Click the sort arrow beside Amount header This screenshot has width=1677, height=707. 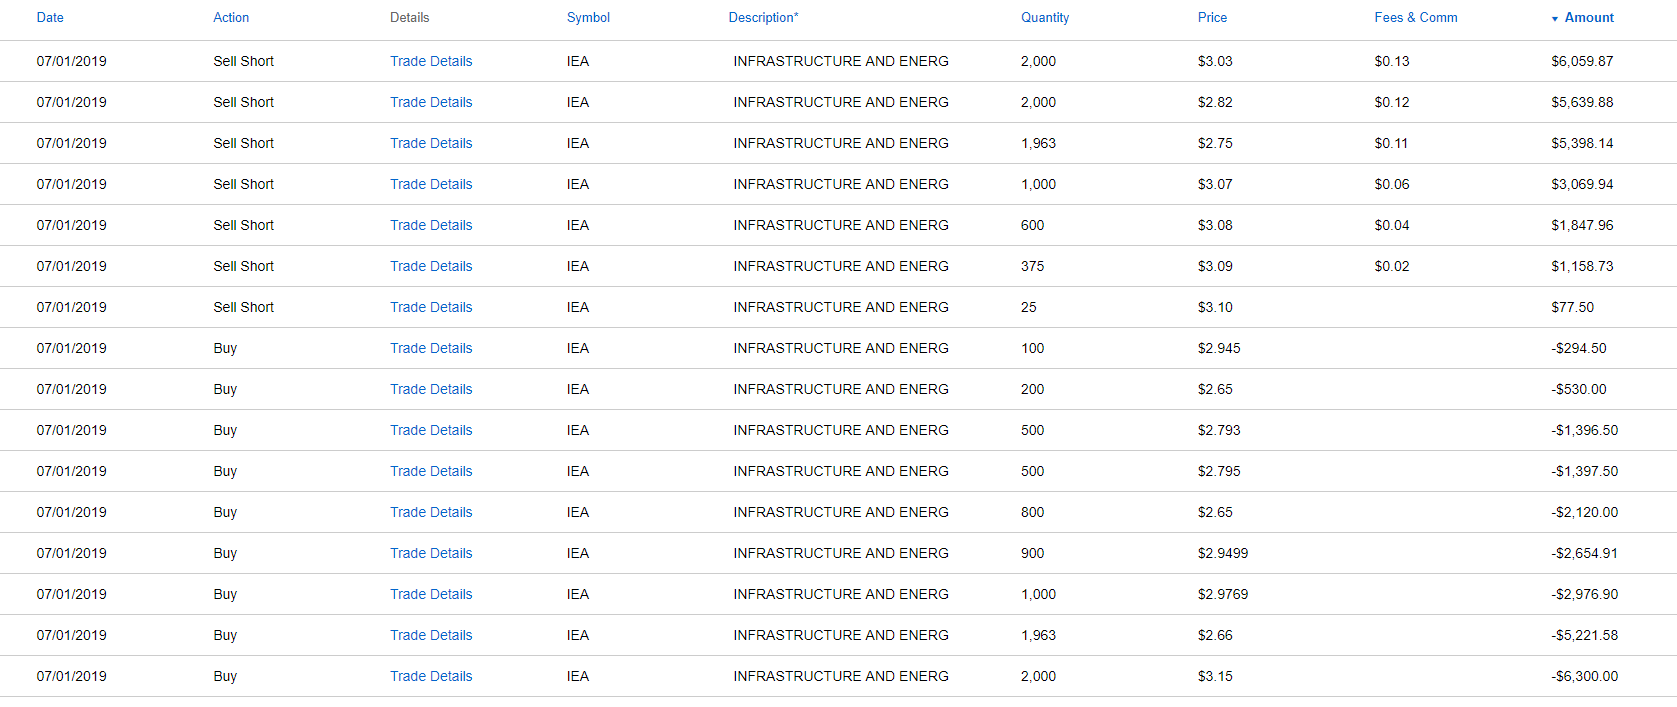pos(1555,19)
